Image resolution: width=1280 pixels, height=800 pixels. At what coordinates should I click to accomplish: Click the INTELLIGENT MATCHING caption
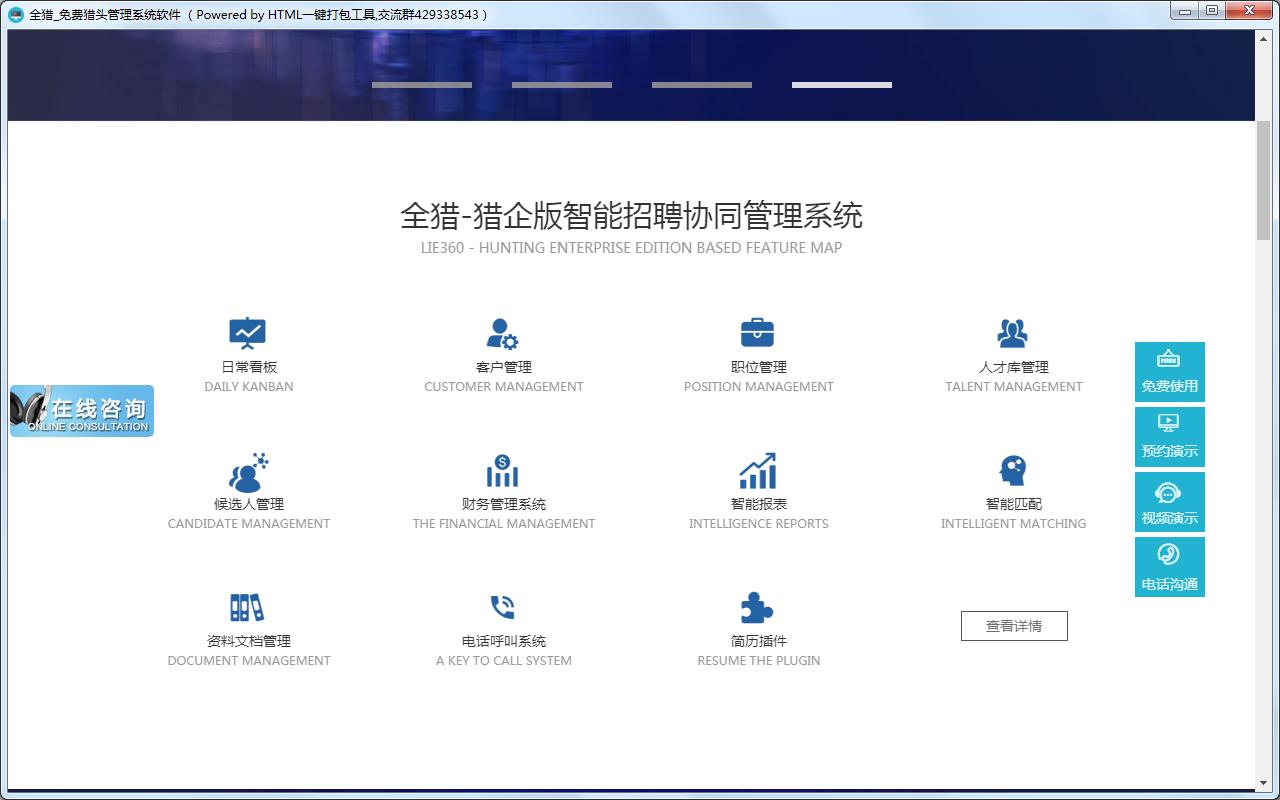click(1014, 524)
